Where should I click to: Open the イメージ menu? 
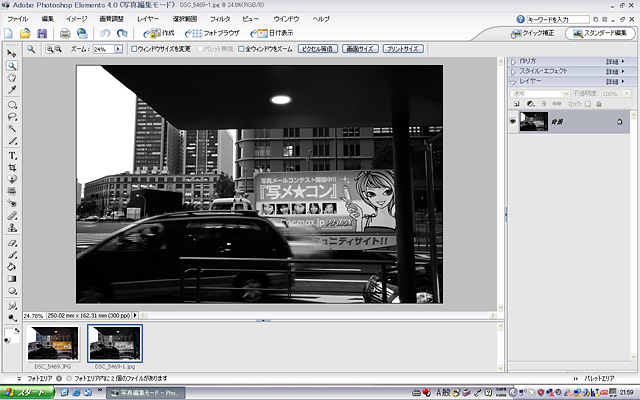(x=77, y=19)
